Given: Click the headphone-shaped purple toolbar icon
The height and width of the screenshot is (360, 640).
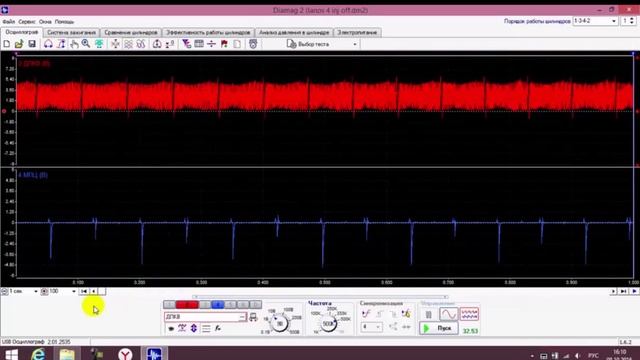Looking at the screenshot, I should [x=48, y=44].
